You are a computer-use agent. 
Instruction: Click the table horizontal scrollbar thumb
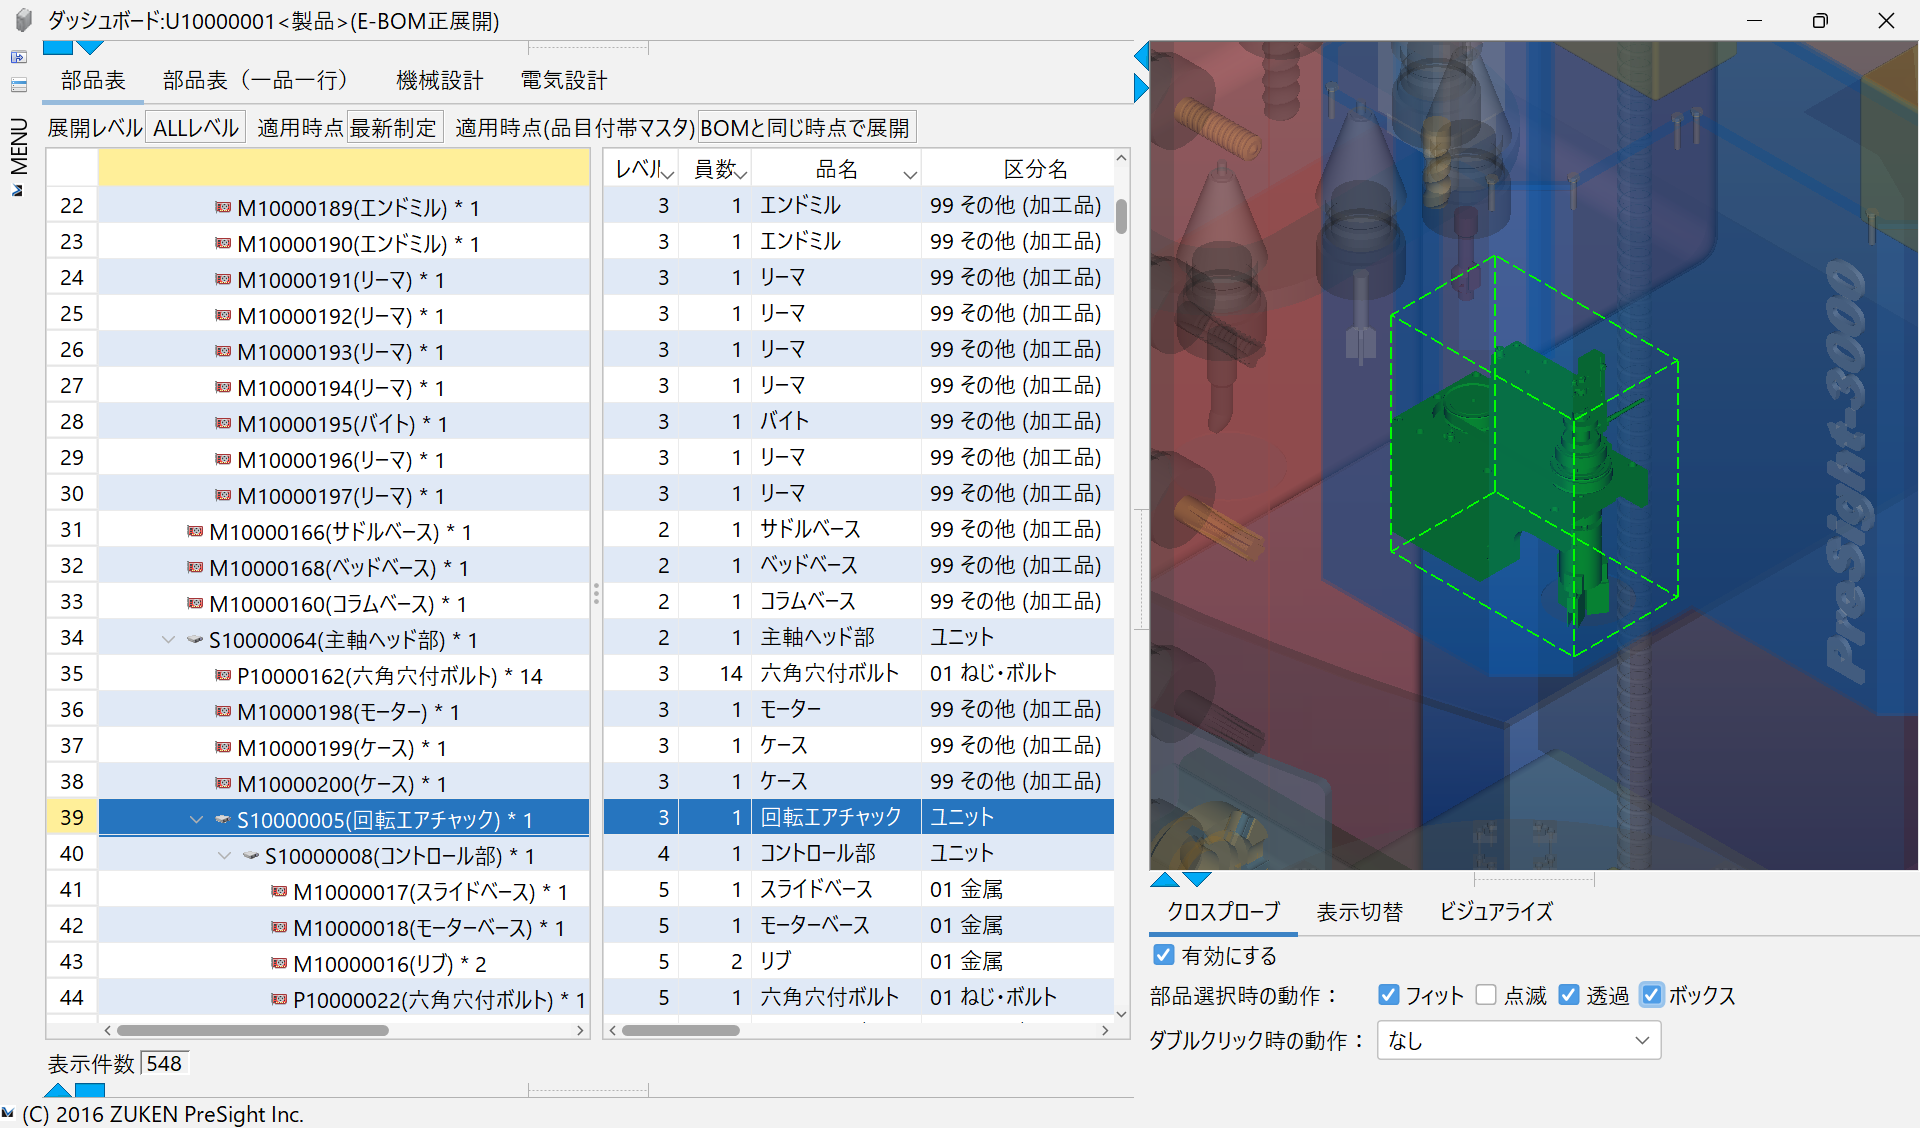click(x=681, y=1030)
